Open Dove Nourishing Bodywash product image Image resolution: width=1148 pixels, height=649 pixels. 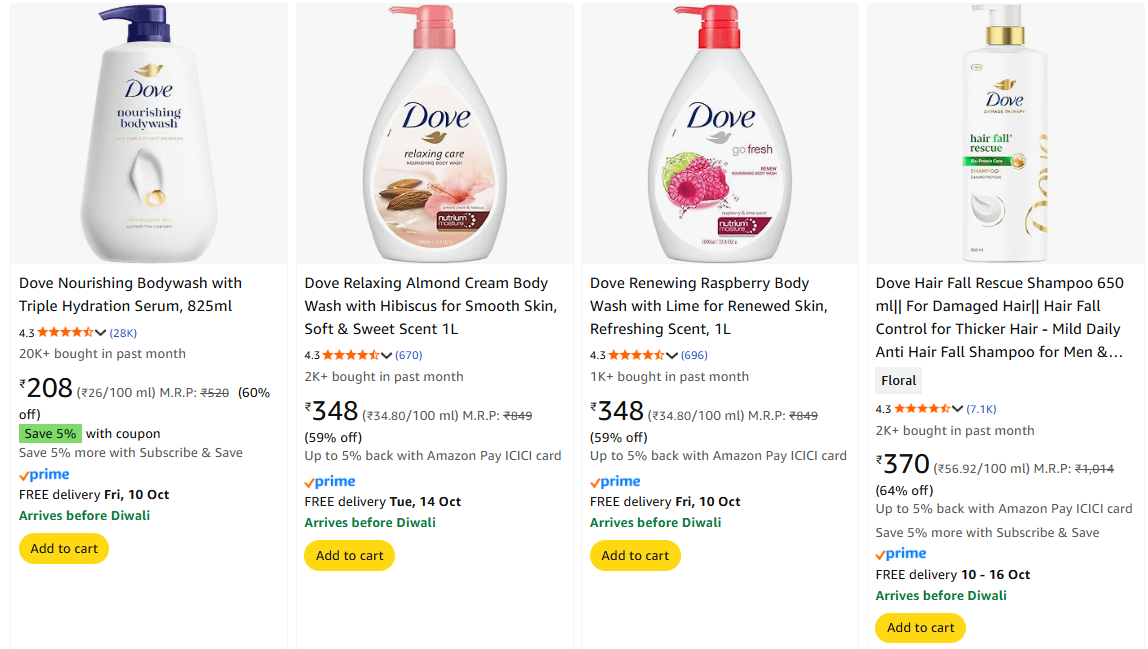click(149, 134)
